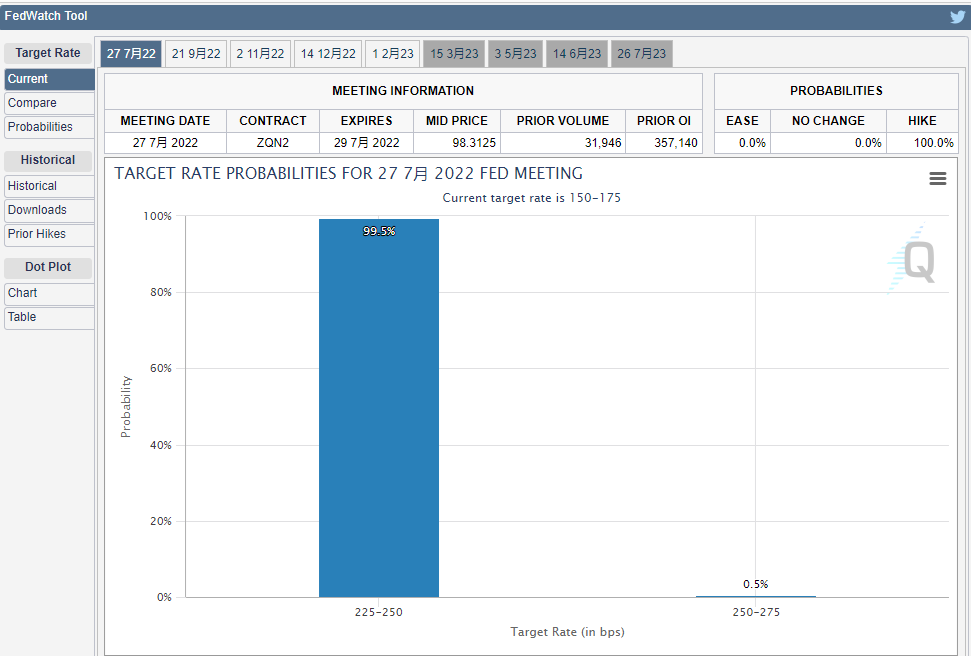Open the Dot Plot Table view
The width and height of the screenshot is (971, 656).
pyautogui.click(x=49, y=317)
